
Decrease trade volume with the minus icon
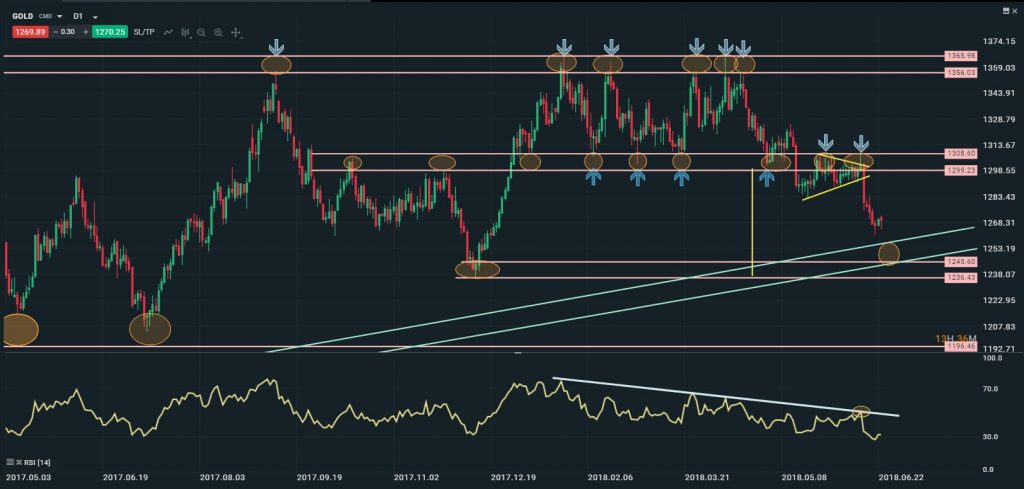coord(56,32)
